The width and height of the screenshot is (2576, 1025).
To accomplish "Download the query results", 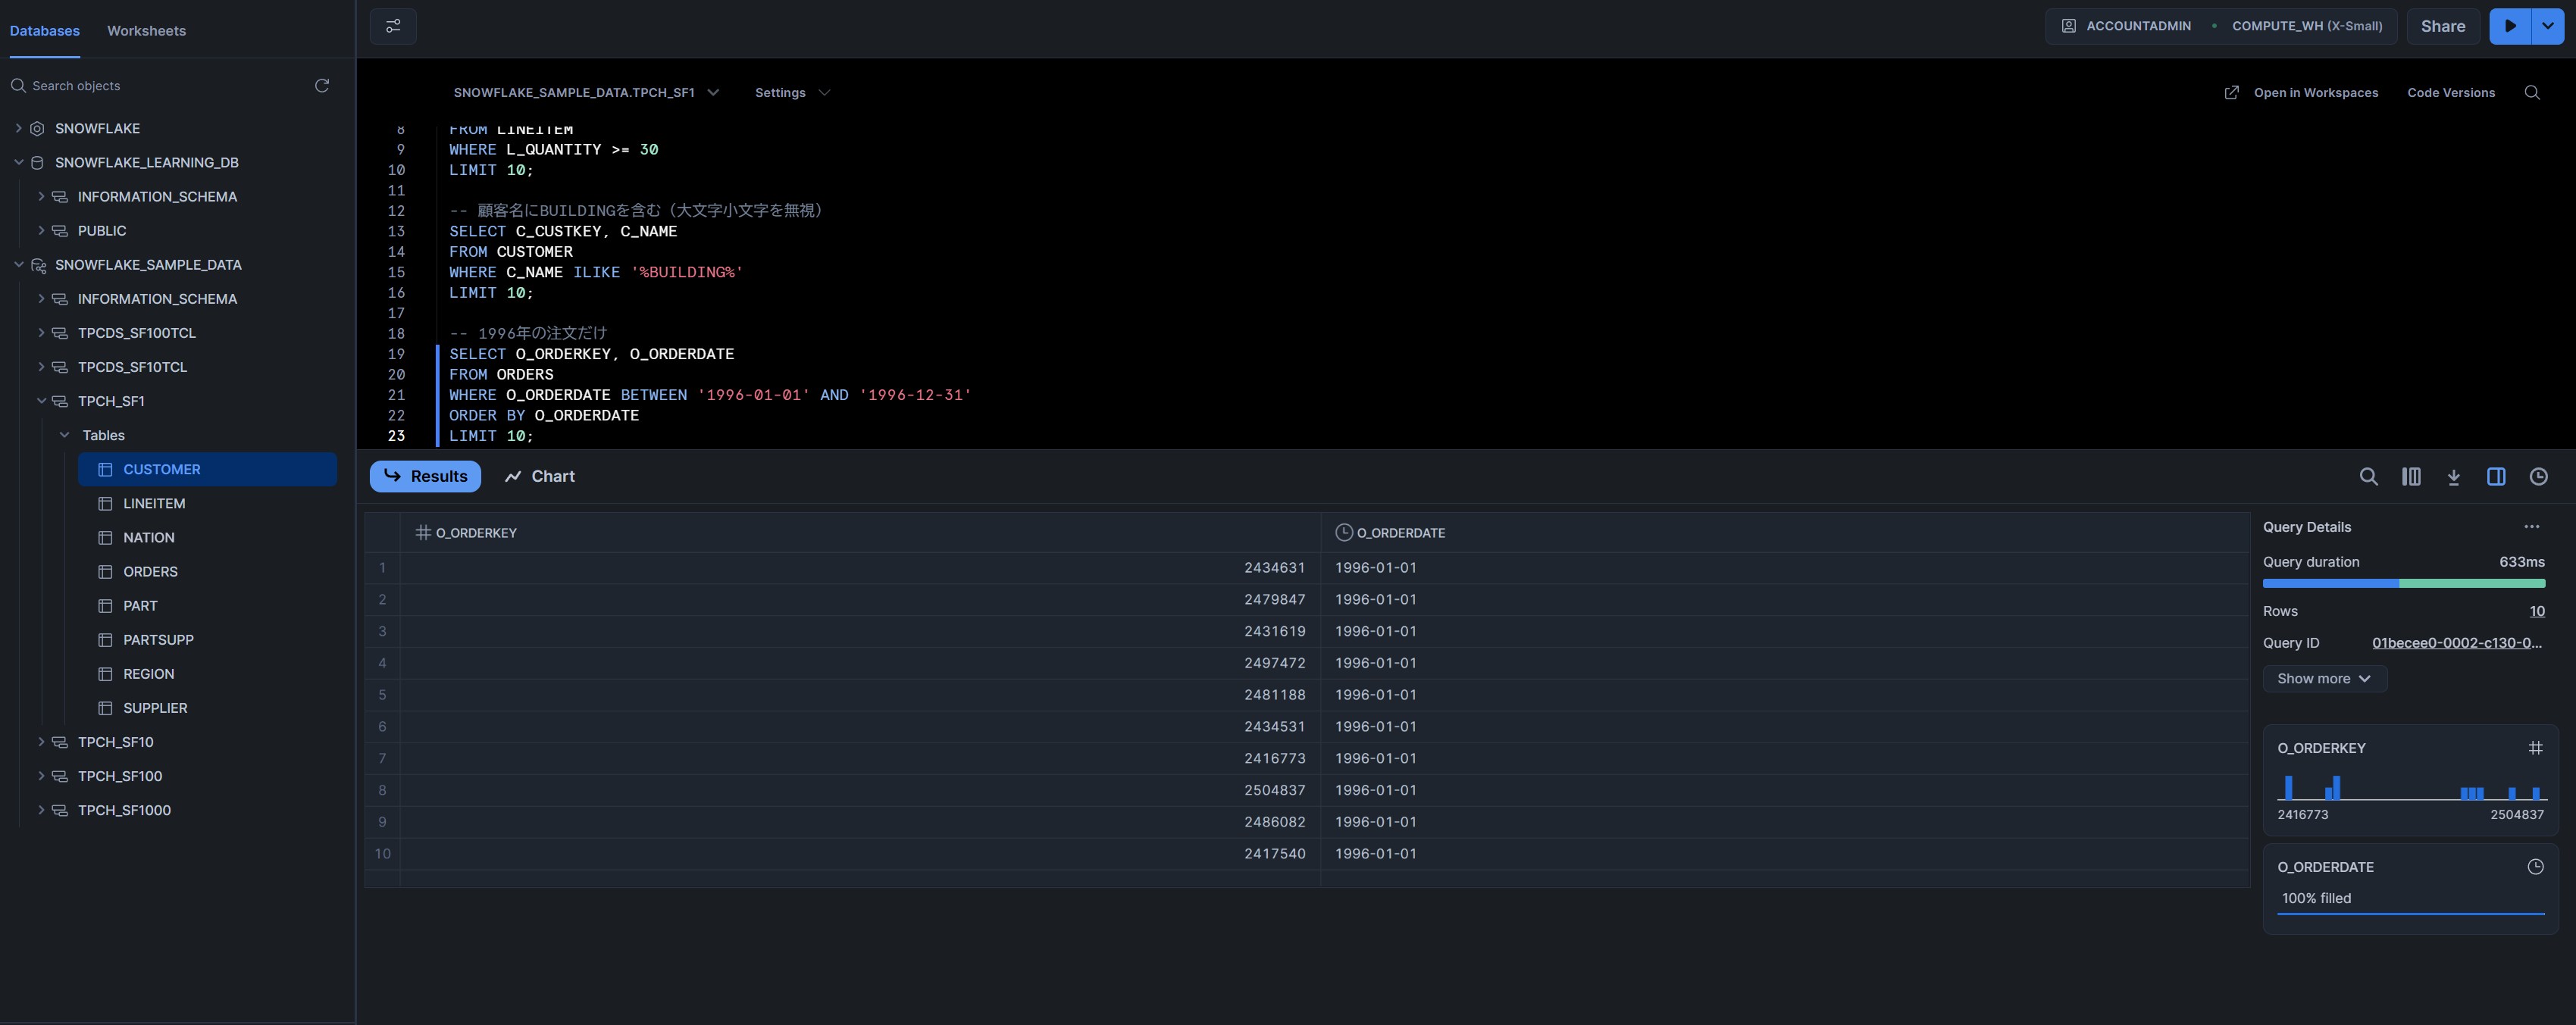I will pyautogui.click(x=2453, y=477).
